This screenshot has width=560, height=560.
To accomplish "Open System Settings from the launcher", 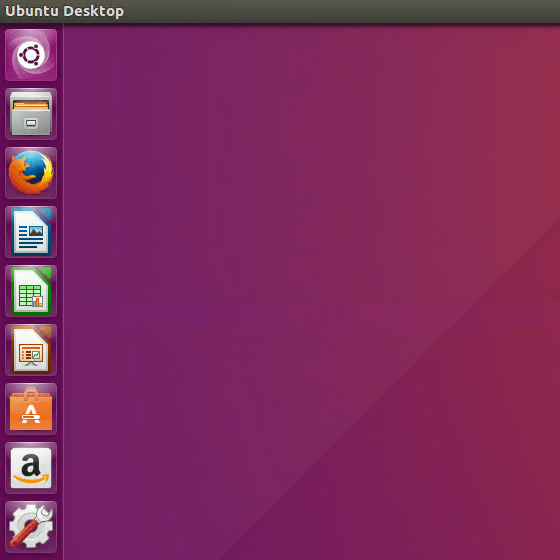I will pos(31,527).
